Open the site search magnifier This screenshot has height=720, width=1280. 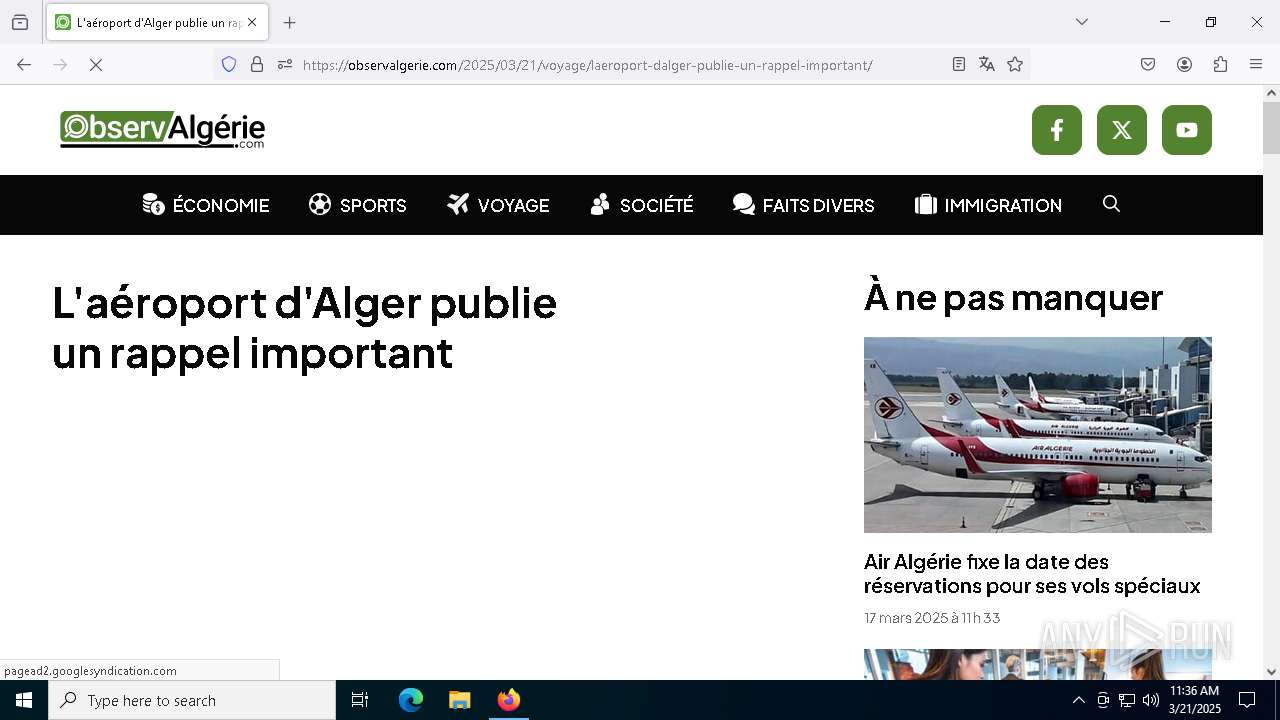(x=1111, y=204)
